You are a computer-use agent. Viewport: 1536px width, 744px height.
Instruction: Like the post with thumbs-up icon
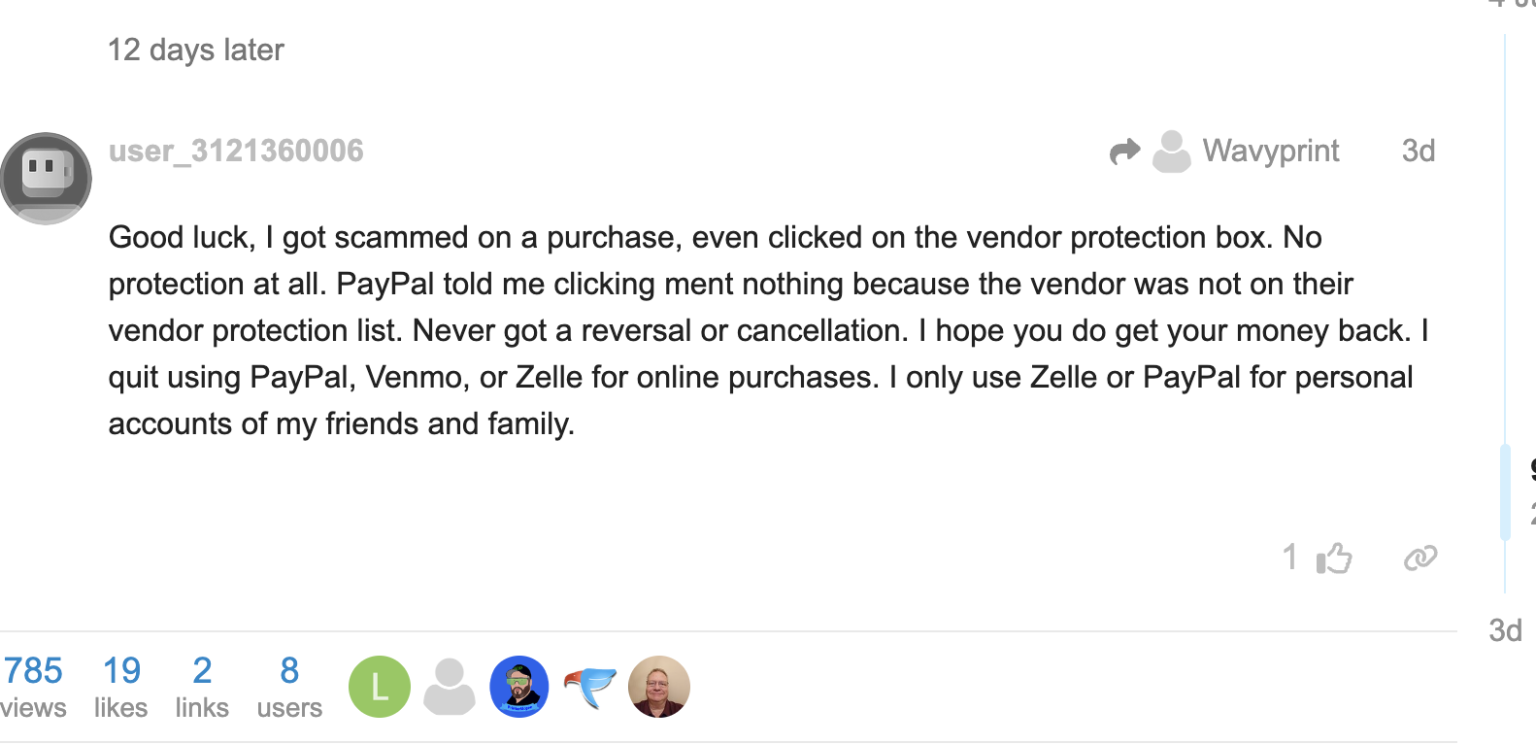point(1334,558)
